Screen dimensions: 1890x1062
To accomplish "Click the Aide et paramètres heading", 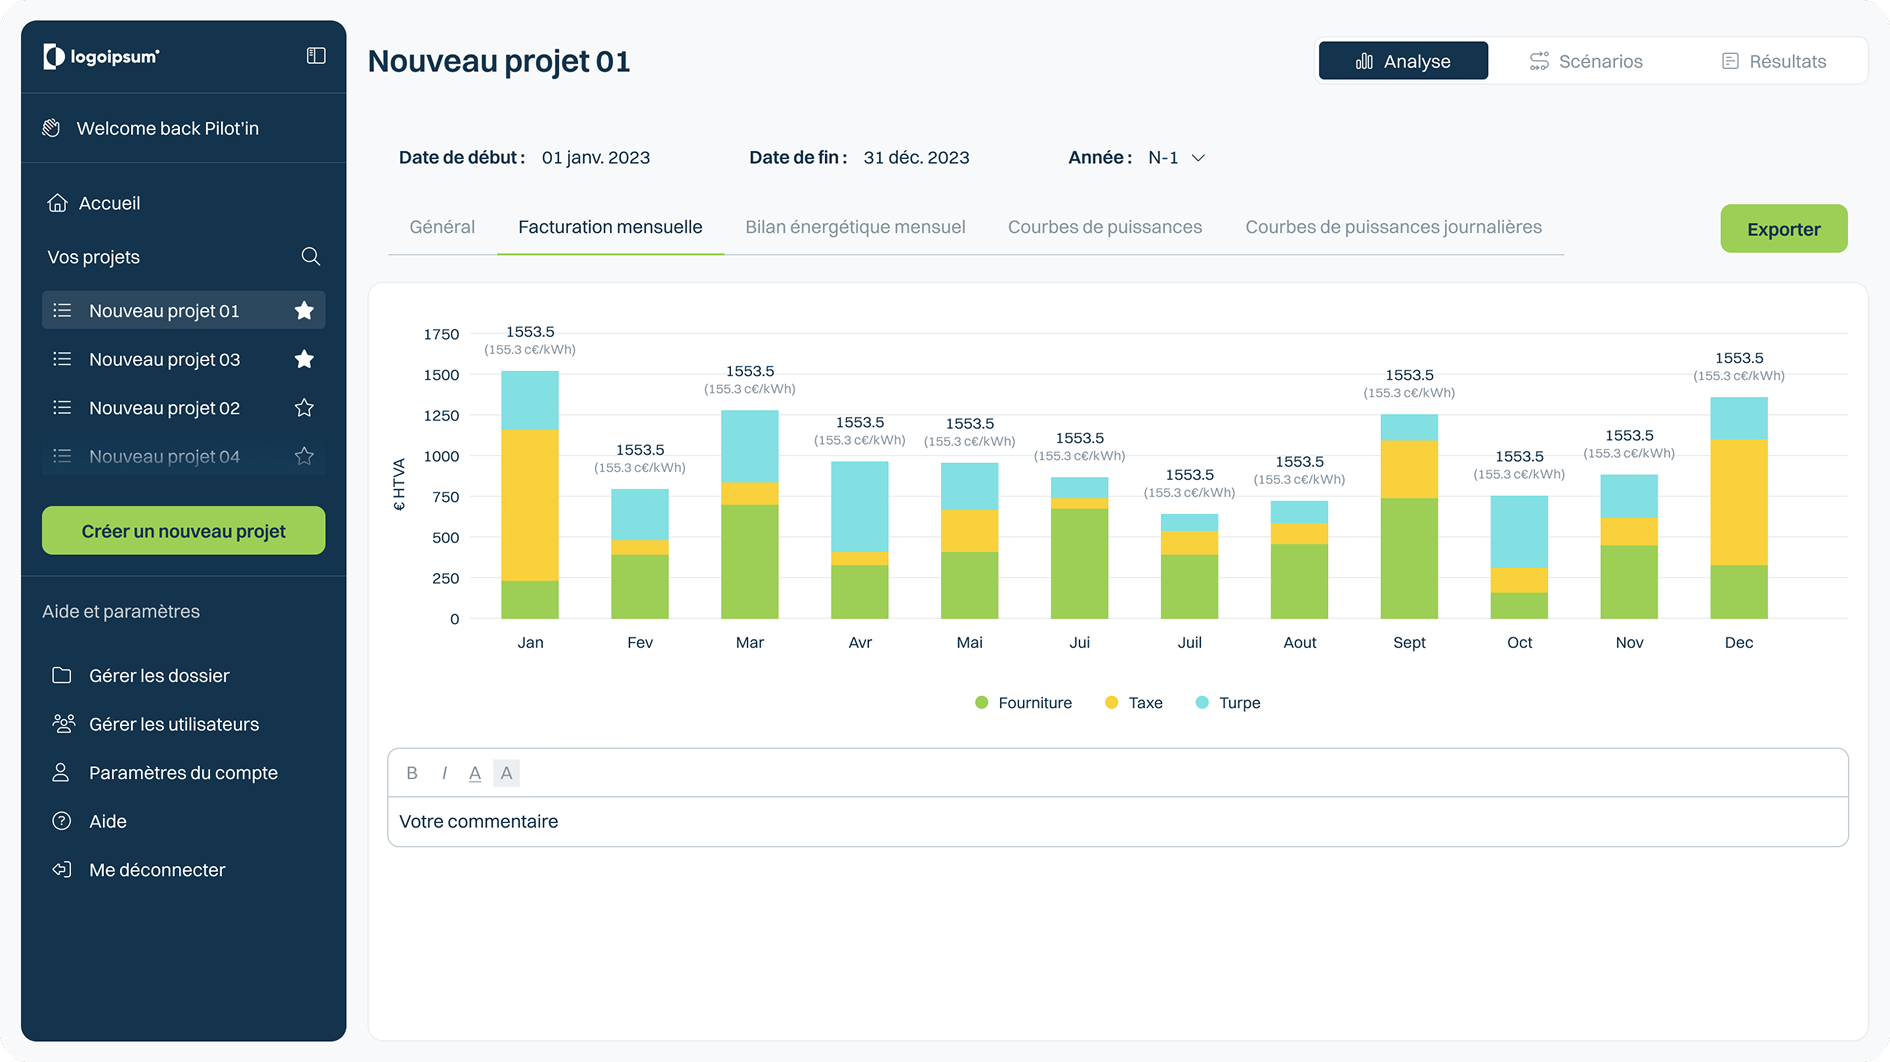I will click(x=121, y=611).
